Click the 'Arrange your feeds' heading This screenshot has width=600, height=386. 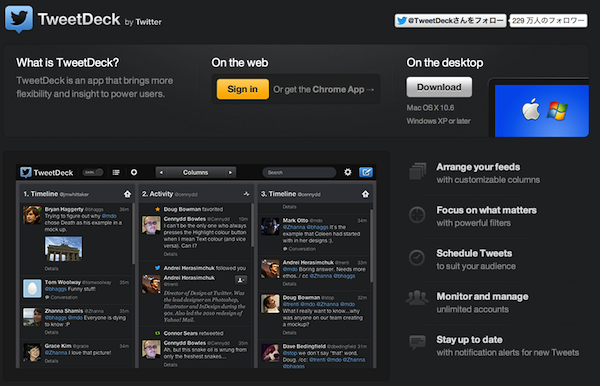click(478, 167)
